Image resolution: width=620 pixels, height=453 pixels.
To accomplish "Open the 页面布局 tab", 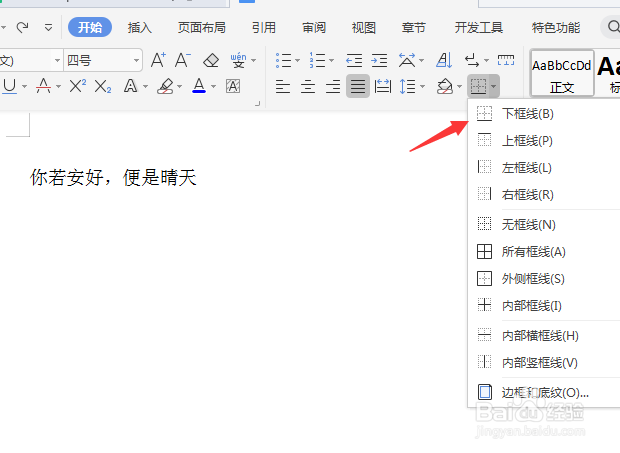I will (202, 28).
